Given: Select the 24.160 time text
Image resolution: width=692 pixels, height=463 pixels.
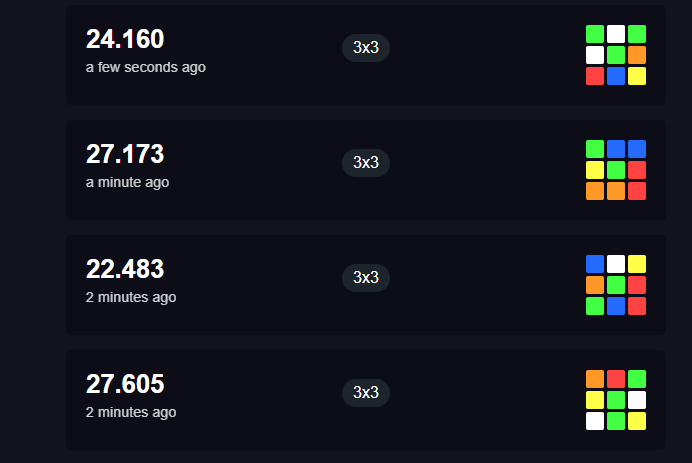Looking at the screenshot, I should (x=125, y=39).
